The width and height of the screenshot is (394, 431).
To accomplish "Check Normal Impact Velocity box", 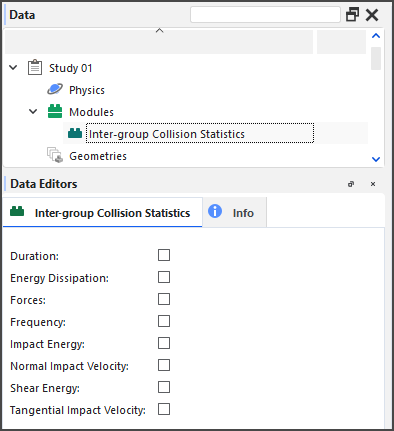I will pos(164,365).
